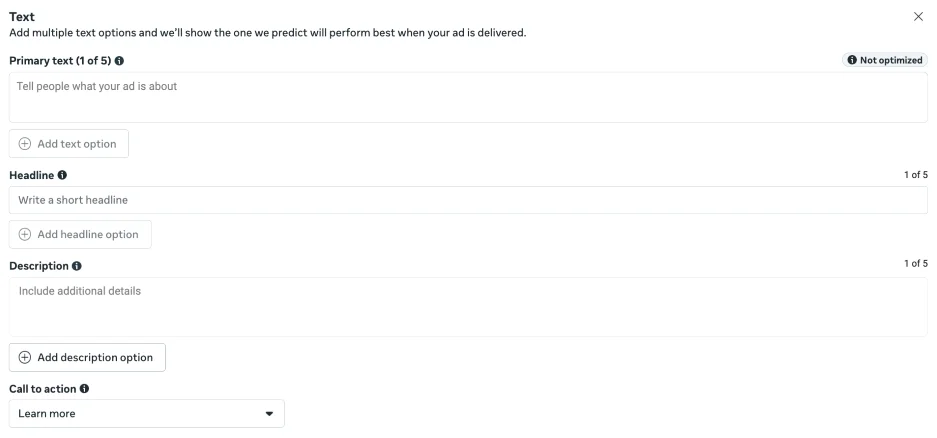The height and width of the screenshot is (438, 937).
Task: Click the plus icon for Add headline option
Action: [25, 235]
